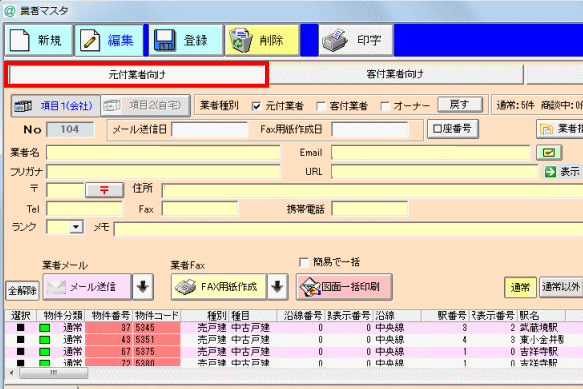Click the green arrow 表示 URL button

click(x=563, y=172)
